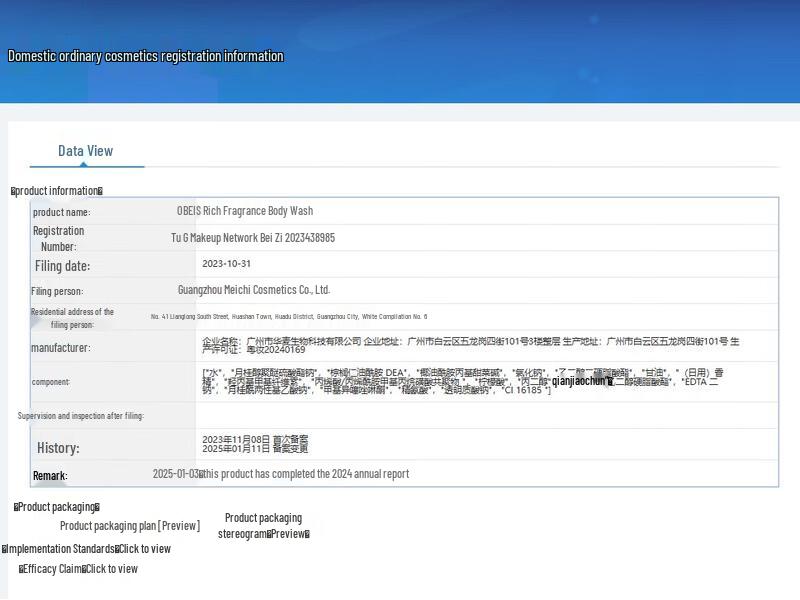Click the manufacturer details cell

(x=470, y=345)
